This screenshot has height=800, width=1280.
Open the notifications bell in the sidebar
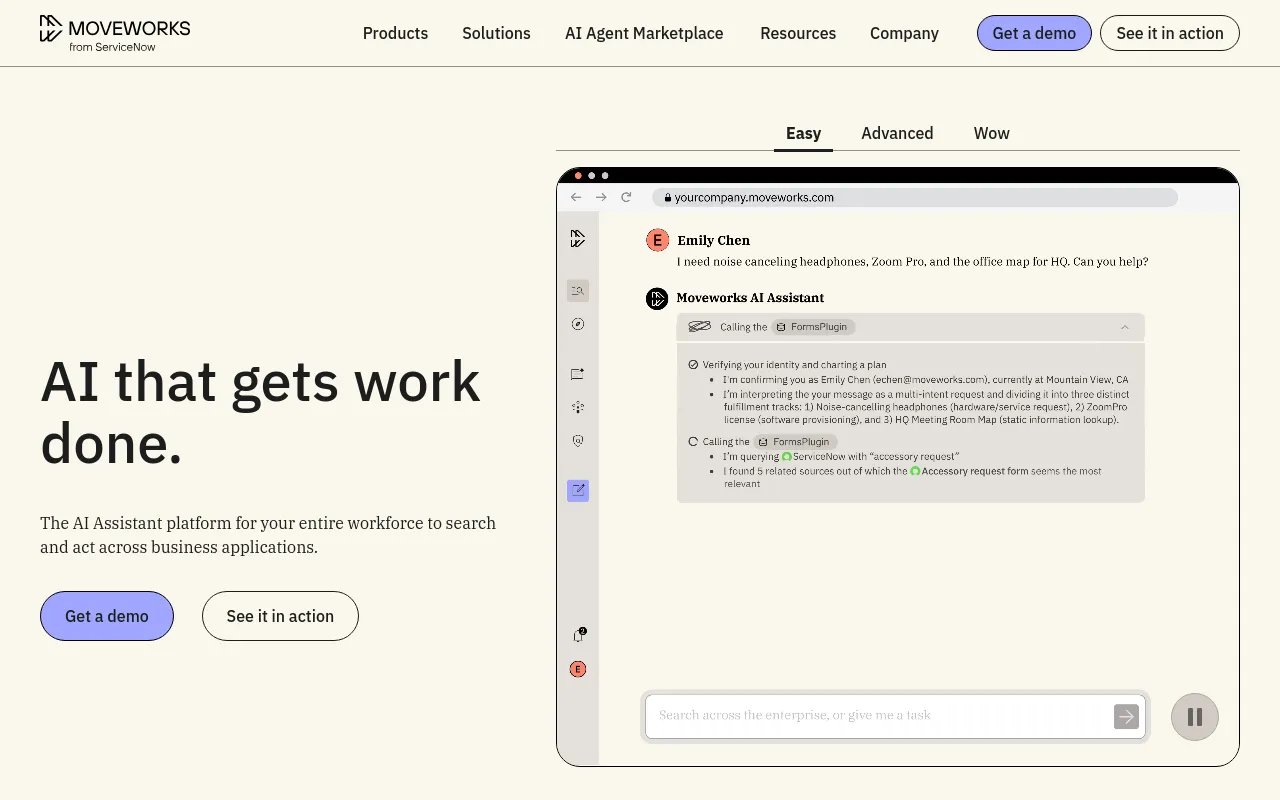coord(578,635)
